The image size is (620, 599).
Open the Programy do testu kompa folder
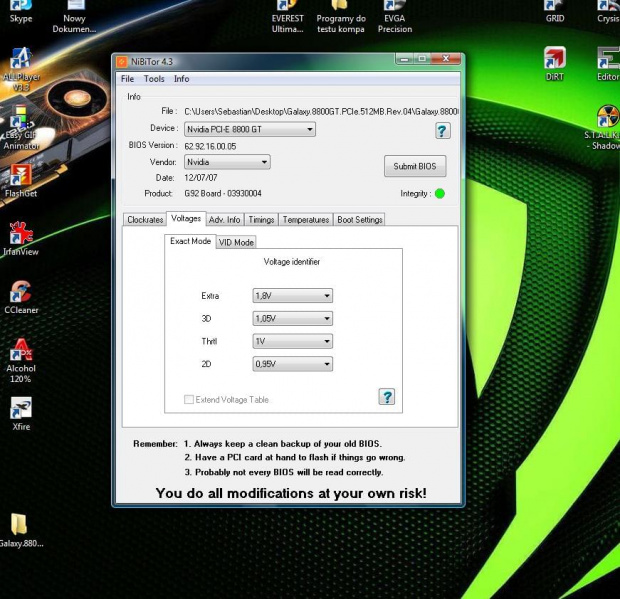[341, 16]
